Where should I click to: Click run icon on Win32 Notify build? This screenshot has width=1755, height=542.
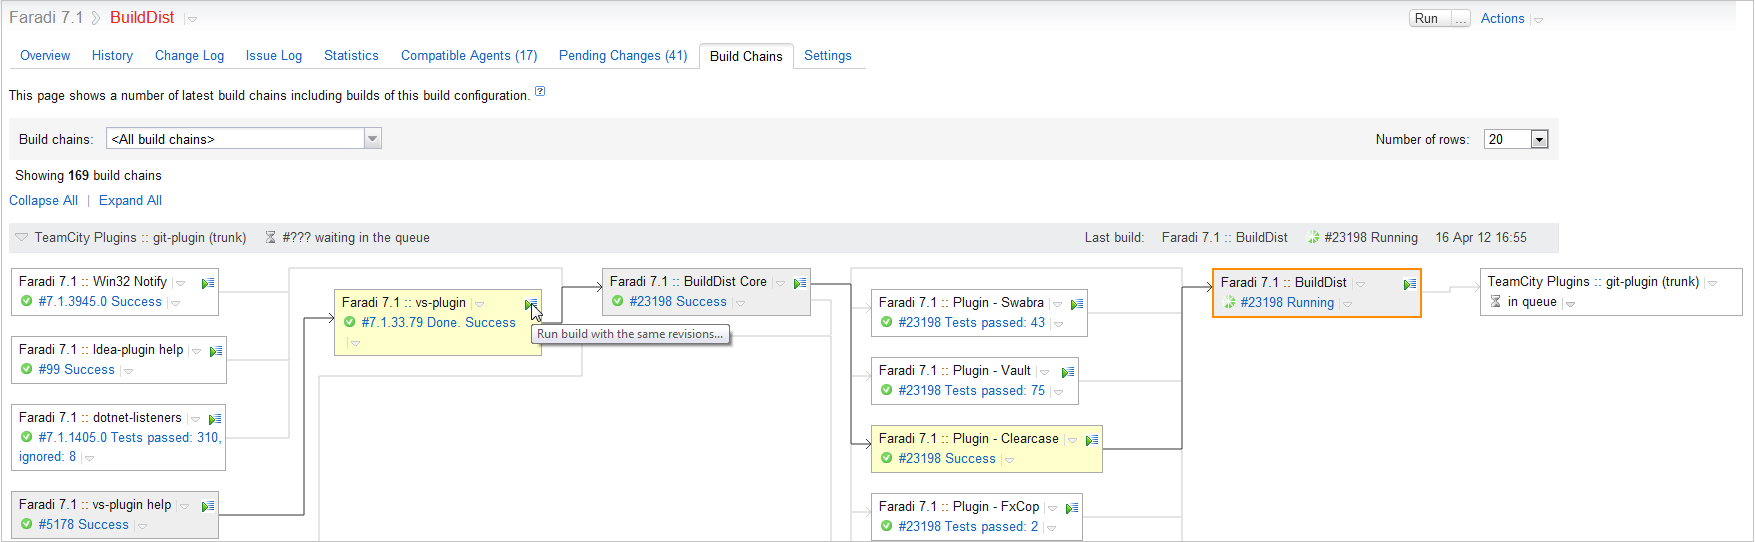(207, 283)
